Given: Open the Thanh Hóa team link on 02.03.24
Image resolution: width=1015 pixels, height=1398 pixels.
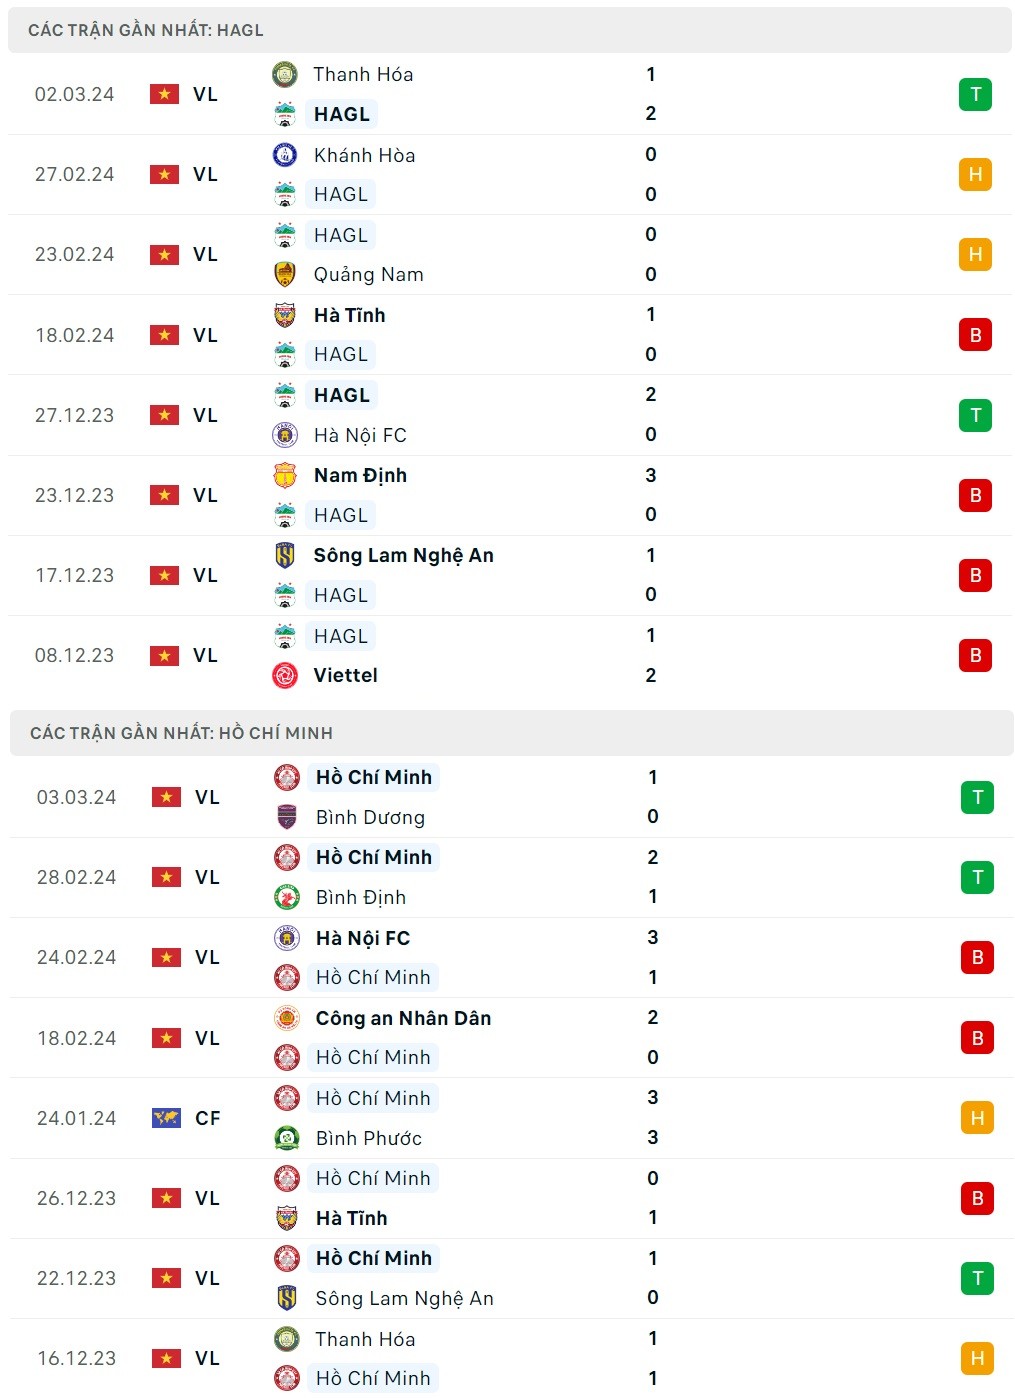Looking at the screenshot, I should click(363, 74).
